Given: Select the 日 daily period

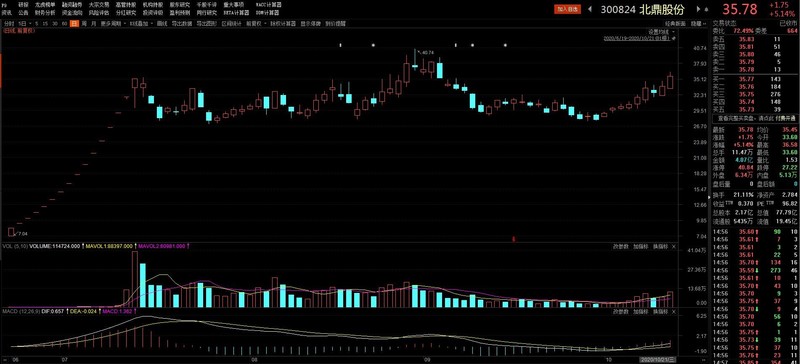Looking at the screenshot, I should click(x=74, y=23).
